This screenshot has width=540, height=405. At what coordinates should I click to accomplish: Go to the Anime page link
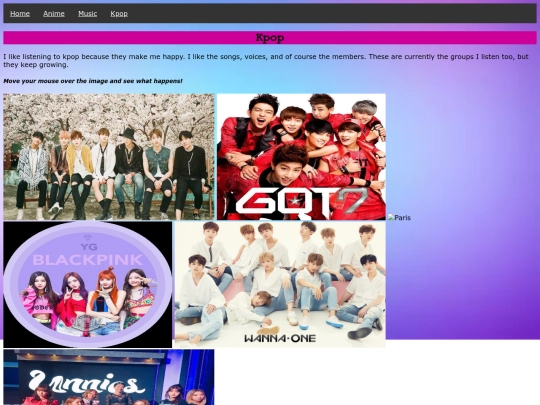coord(54,14)
